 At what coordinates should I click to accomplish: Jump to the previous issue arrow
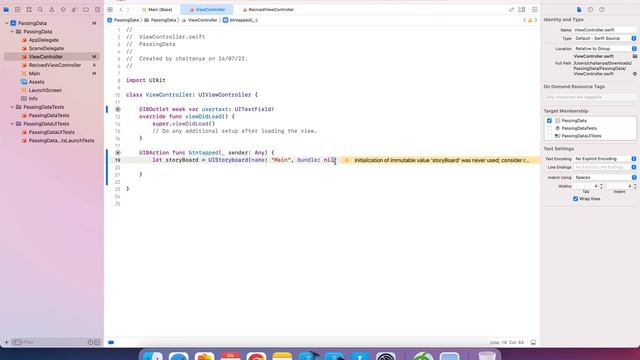pos(524,20)
